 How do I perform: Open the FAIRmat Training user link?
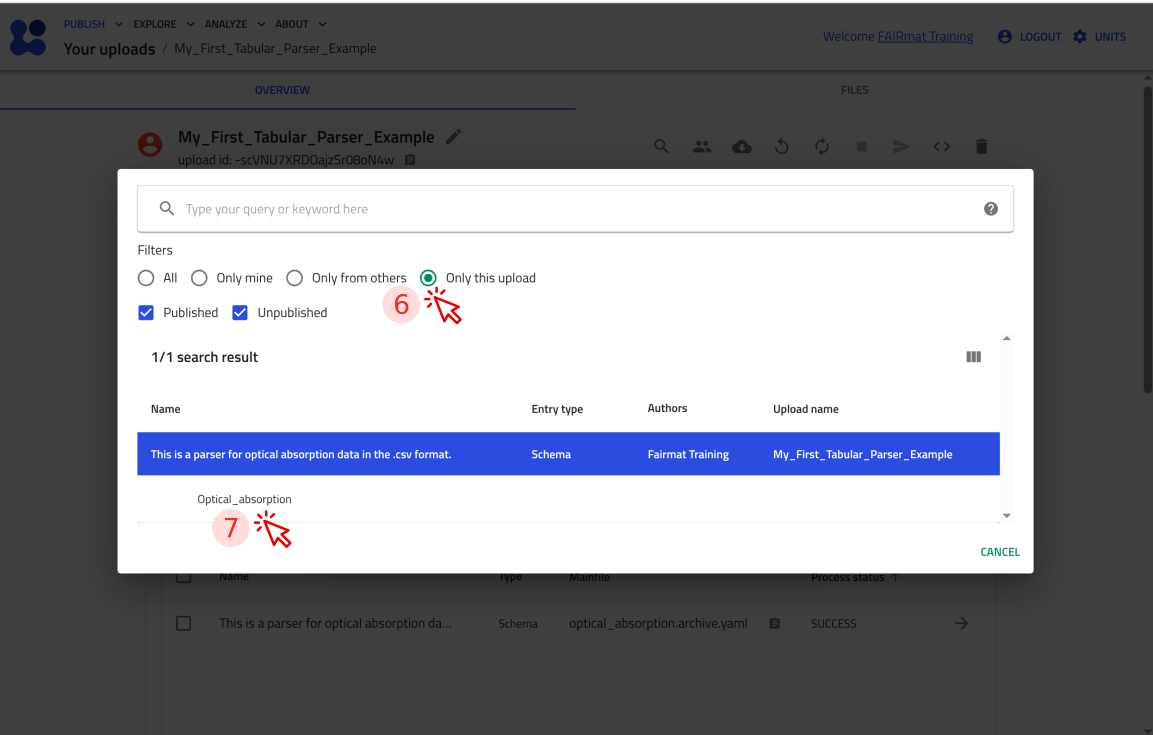925,37
